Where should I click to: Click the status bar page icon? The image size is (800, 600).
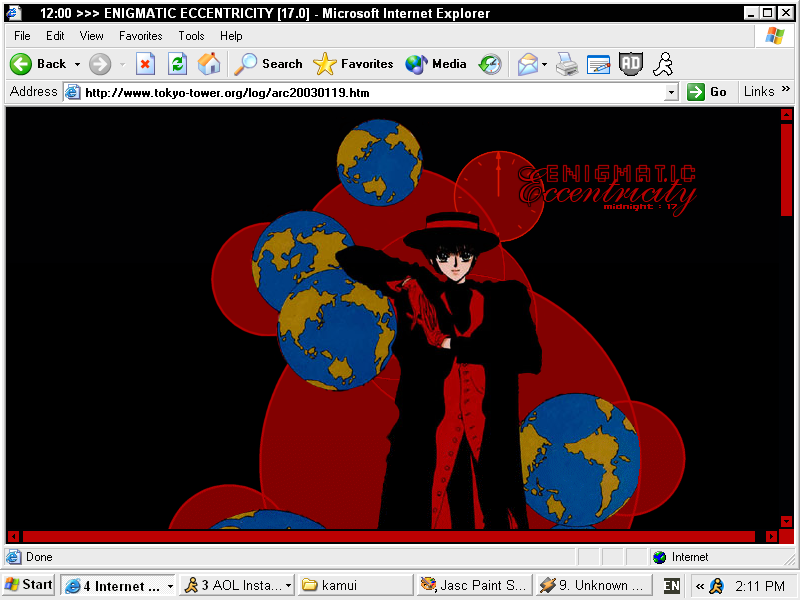[13, 557]
